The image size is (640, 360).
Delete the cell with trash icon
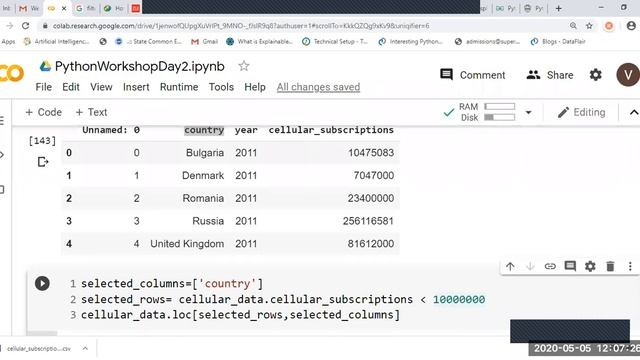pos(610,267)
